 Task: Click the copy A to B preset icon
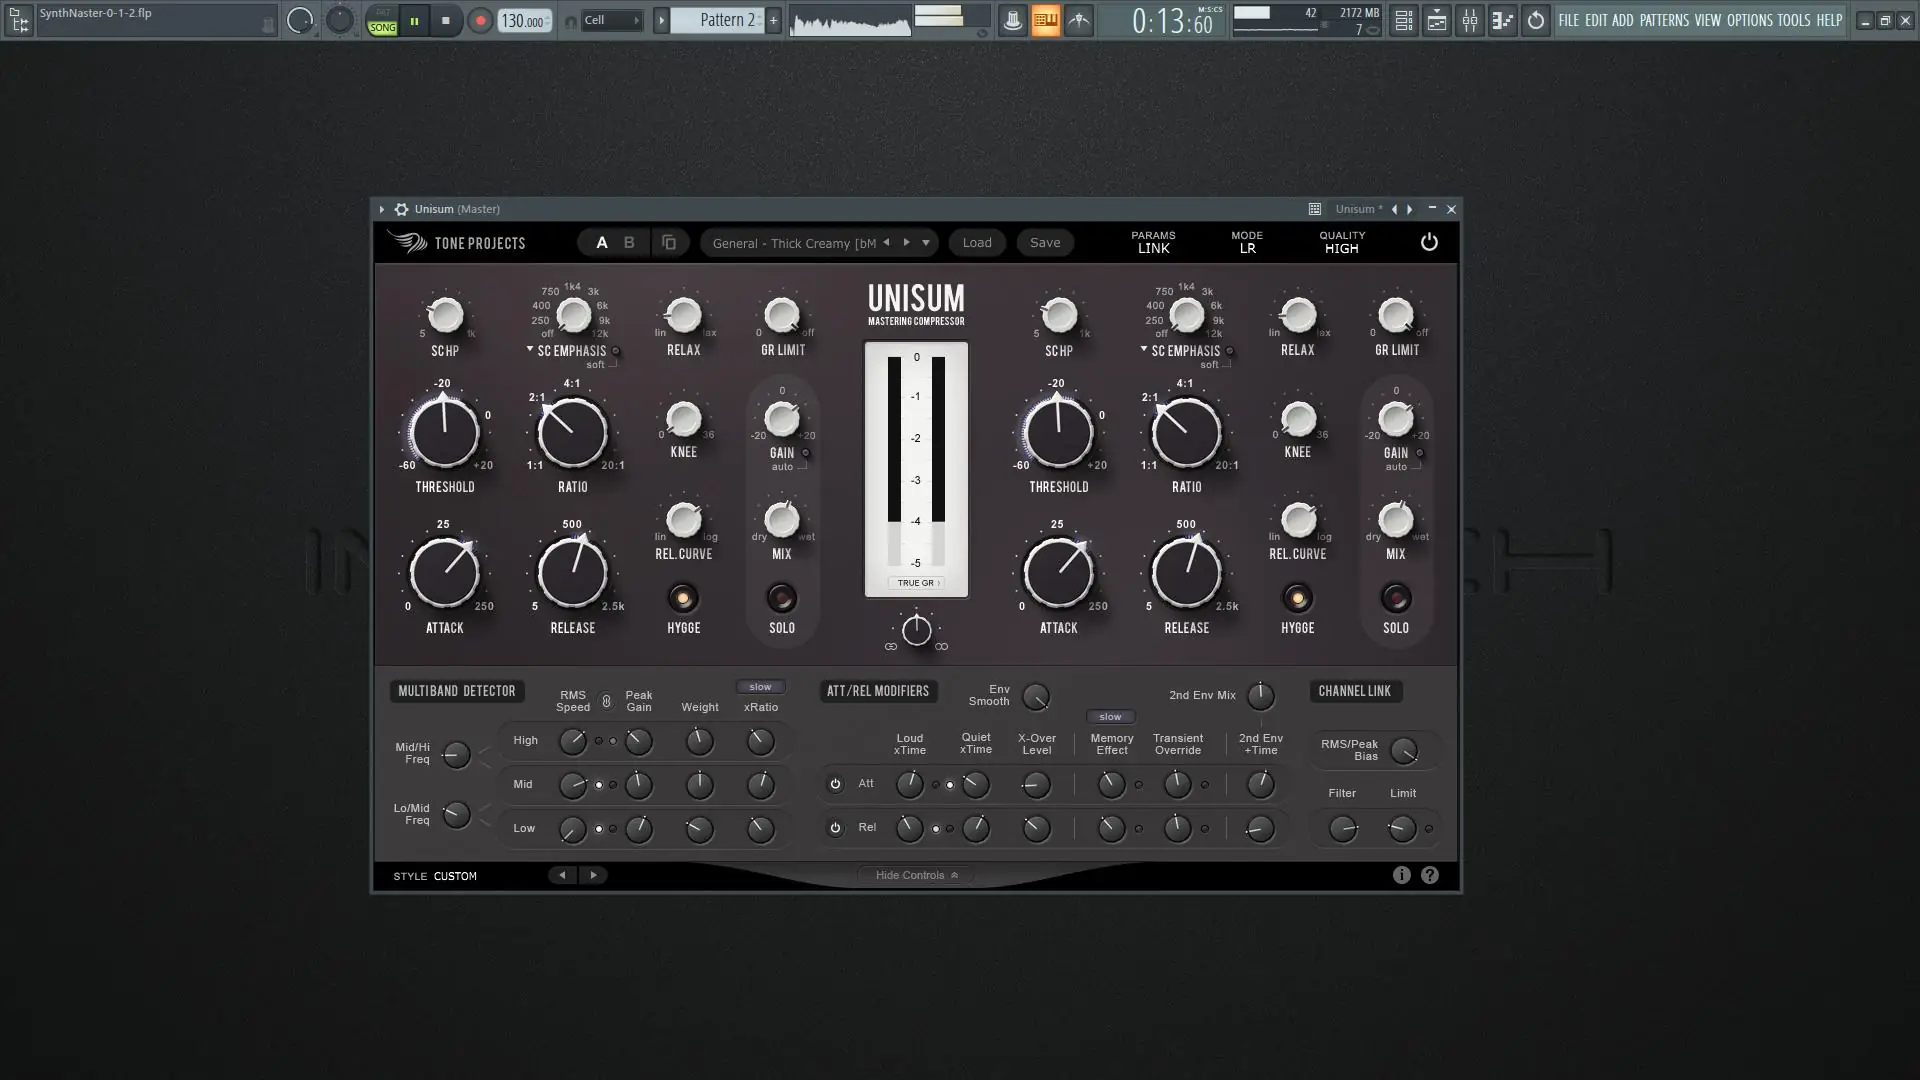(x=668, y=242)
